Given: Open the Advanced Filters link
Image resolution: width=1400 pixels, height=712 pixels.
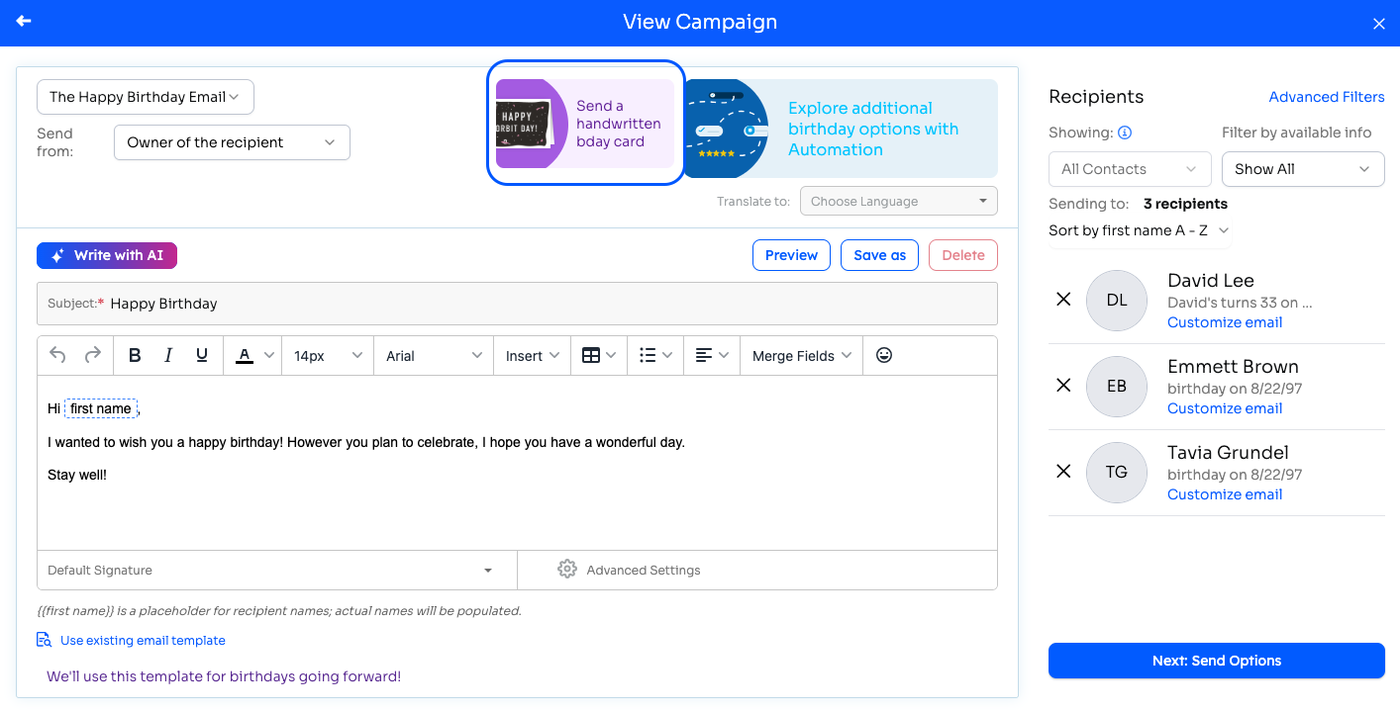Looking at the screenshot, I should [x=1326, y=97].
